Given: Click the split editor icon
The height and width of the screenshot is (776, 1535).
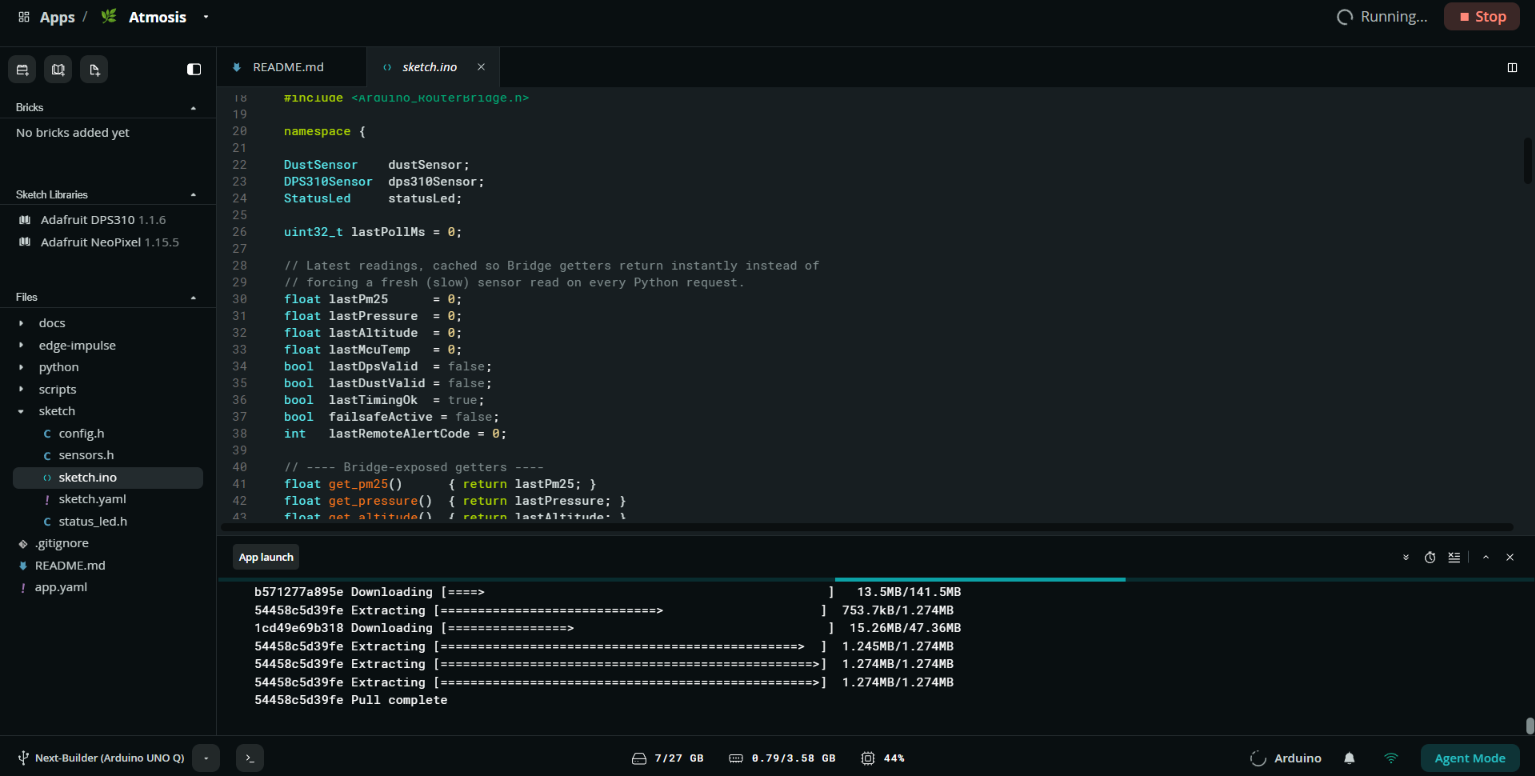Looking at the screenshot, I should coord(1512,67).
